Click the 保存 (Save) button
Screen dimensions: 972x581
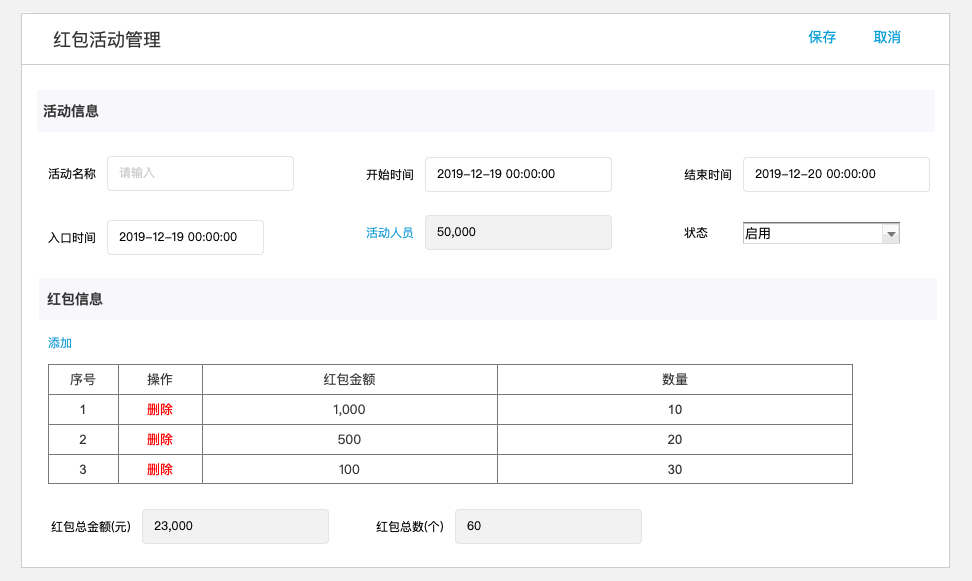click(820, 36)
